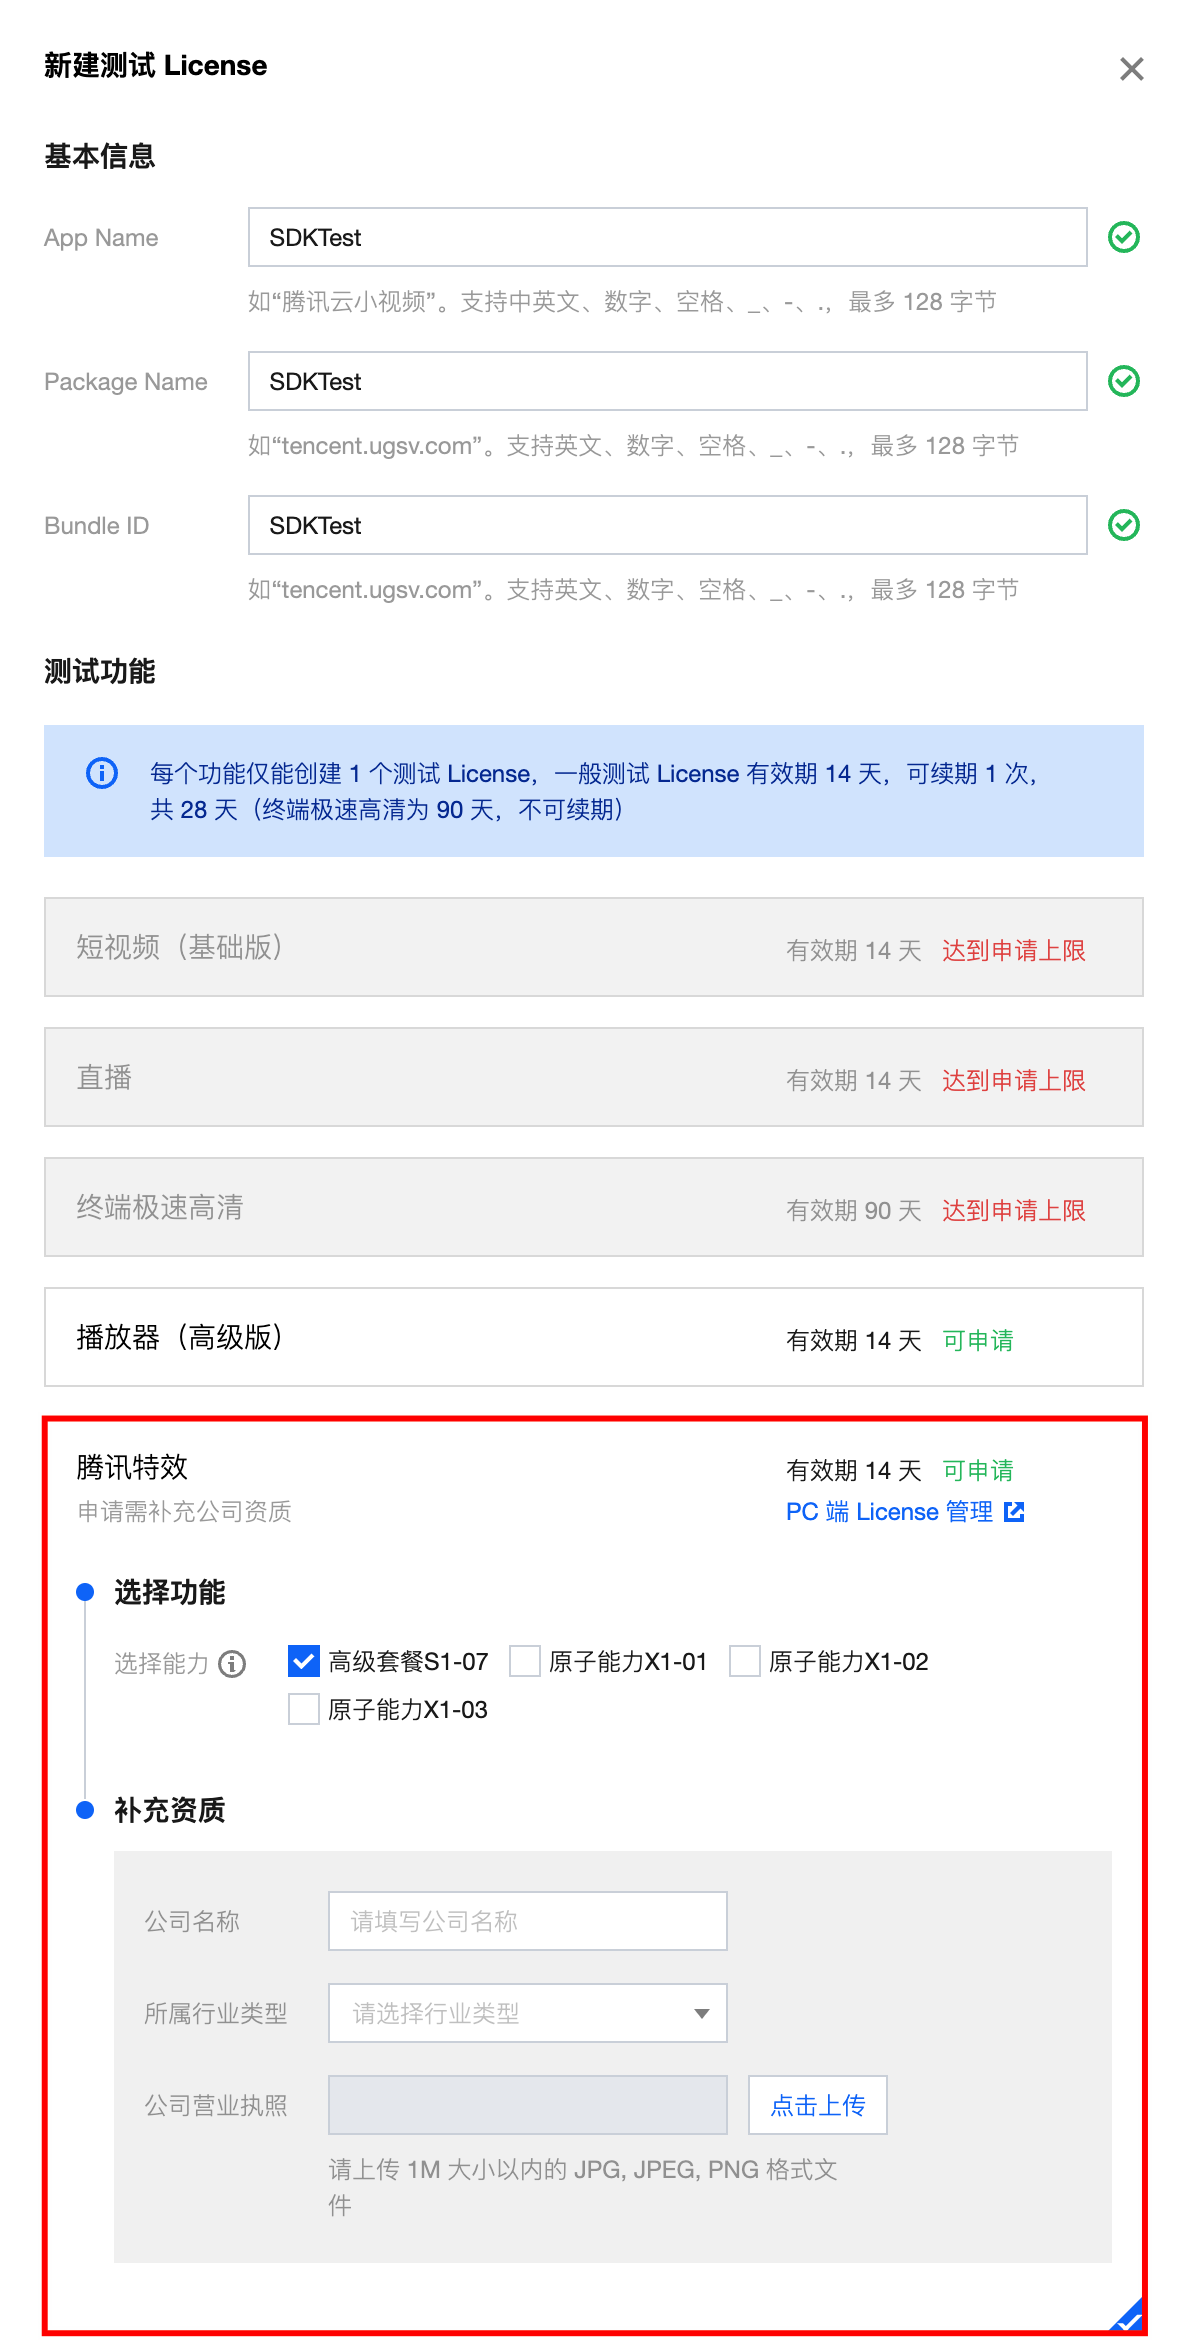Select the 播放器（高级版） license option
The width and height of the screenshot is (1188, 2352).
(x=593, y=1337)
